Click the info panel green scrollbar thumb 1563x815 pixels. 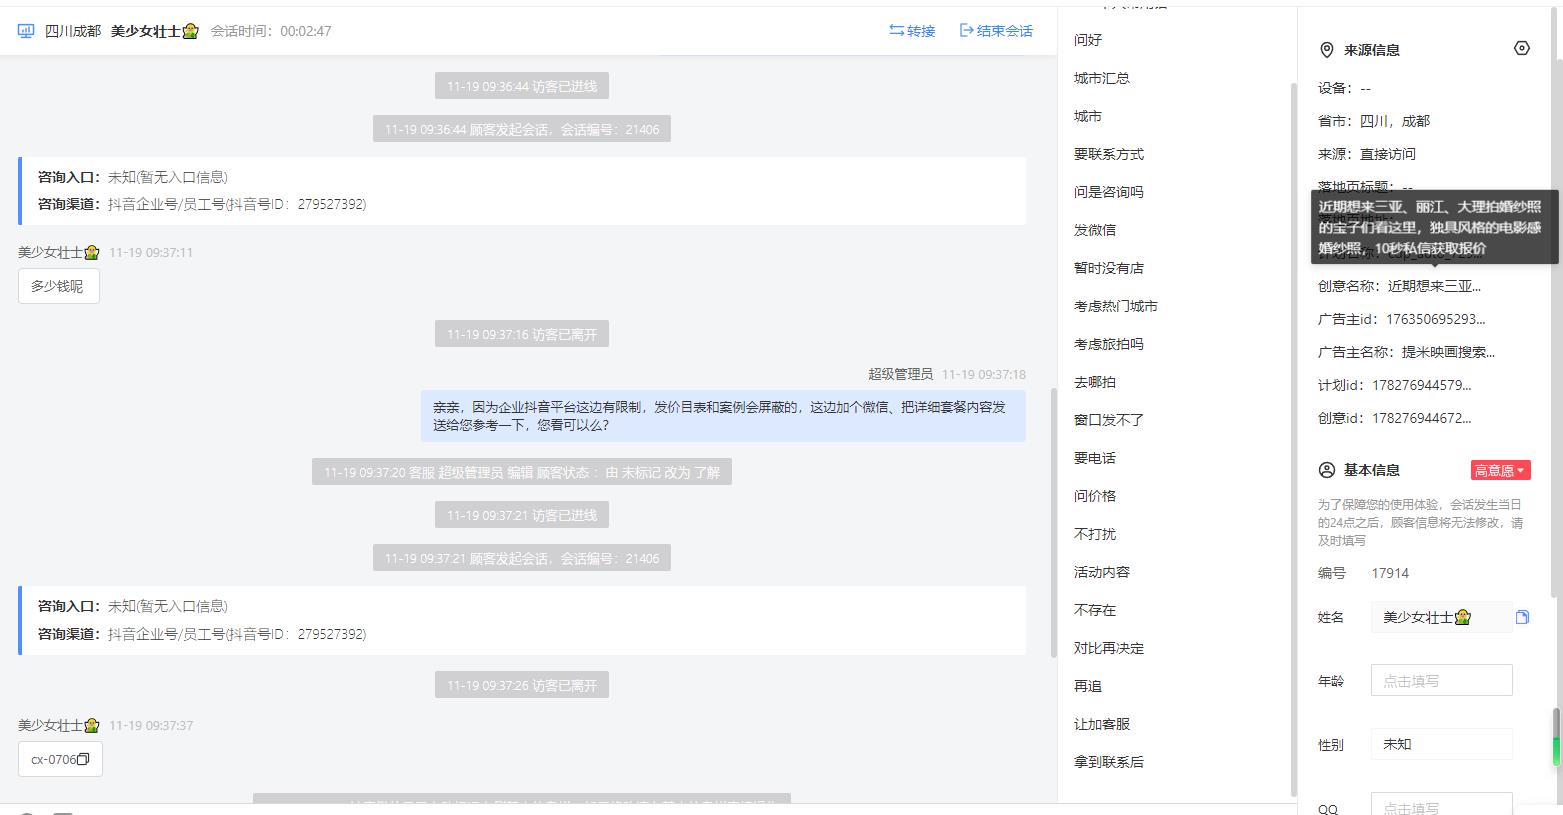[1556, 737]
